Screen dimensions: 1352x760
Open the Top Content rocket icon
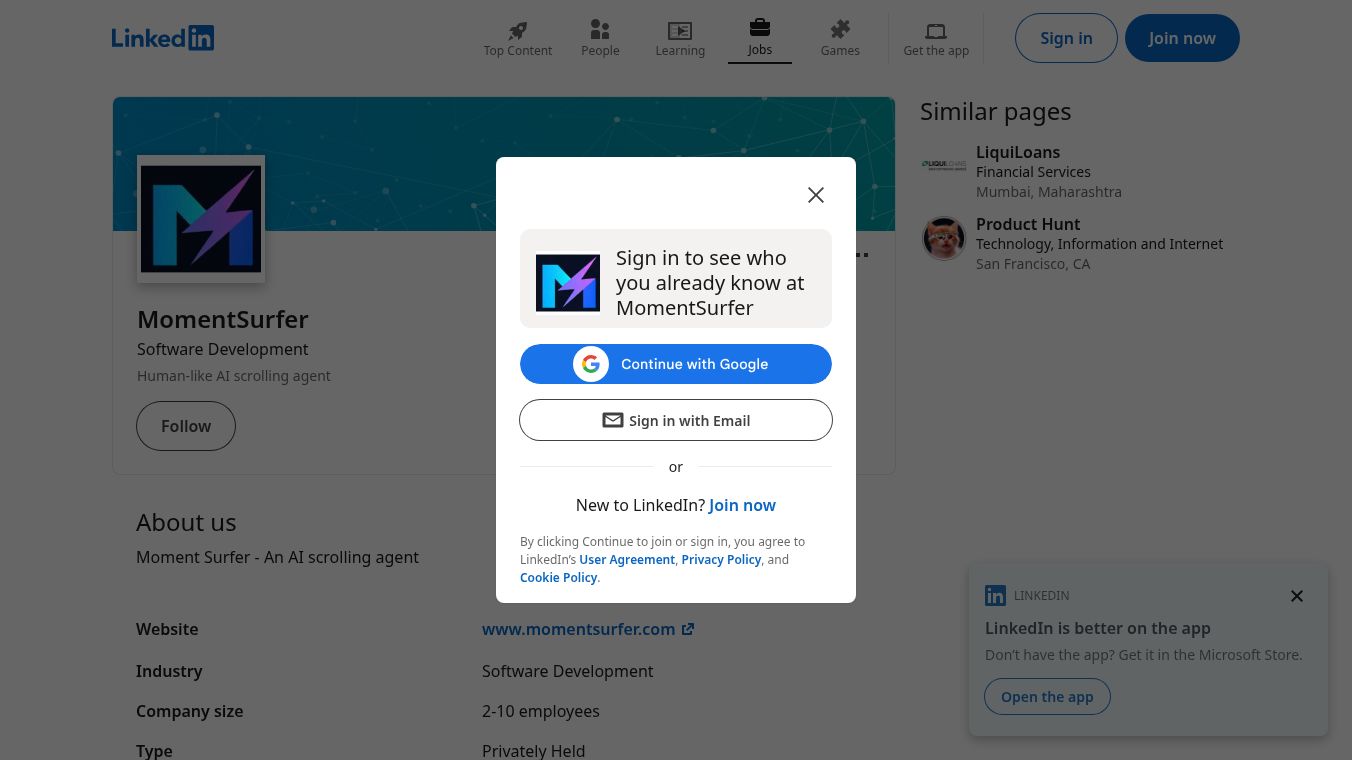pos(517,30)
